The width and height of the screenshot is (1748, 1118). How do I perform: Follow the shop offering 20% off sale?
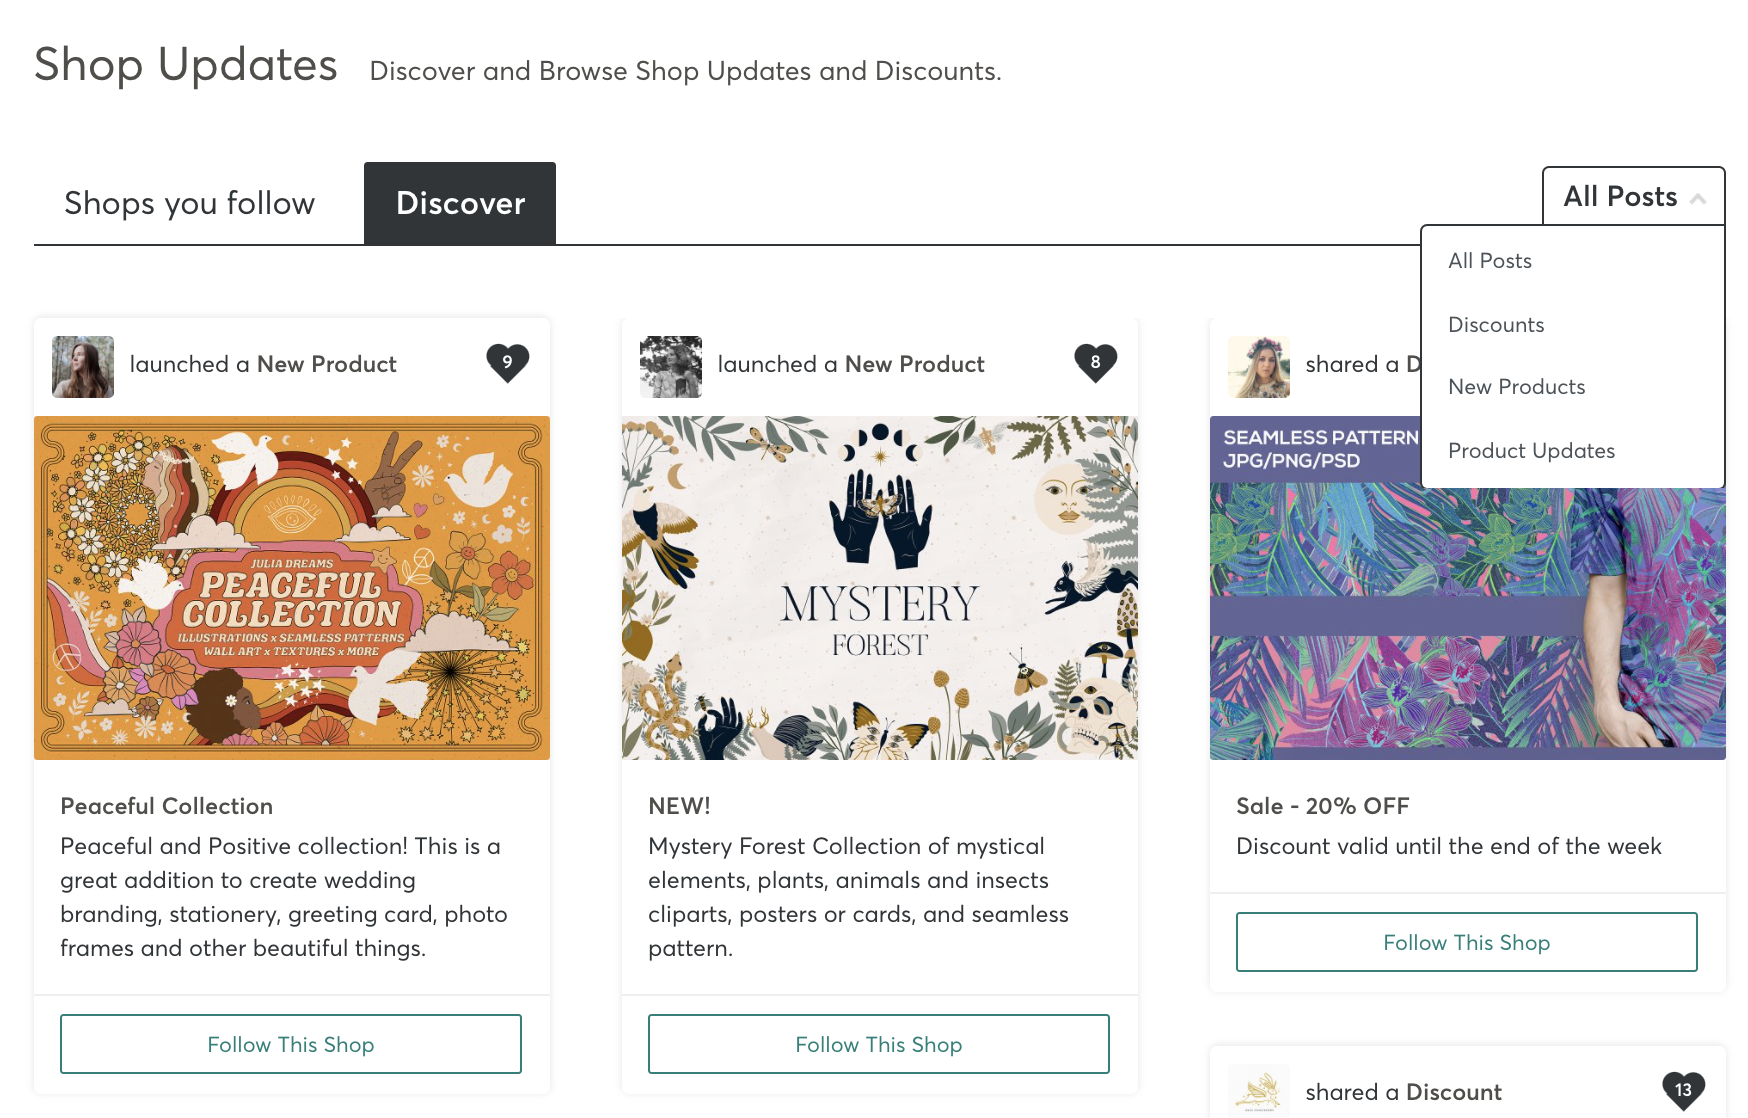pyautogui.click(x=1467, y=942)
